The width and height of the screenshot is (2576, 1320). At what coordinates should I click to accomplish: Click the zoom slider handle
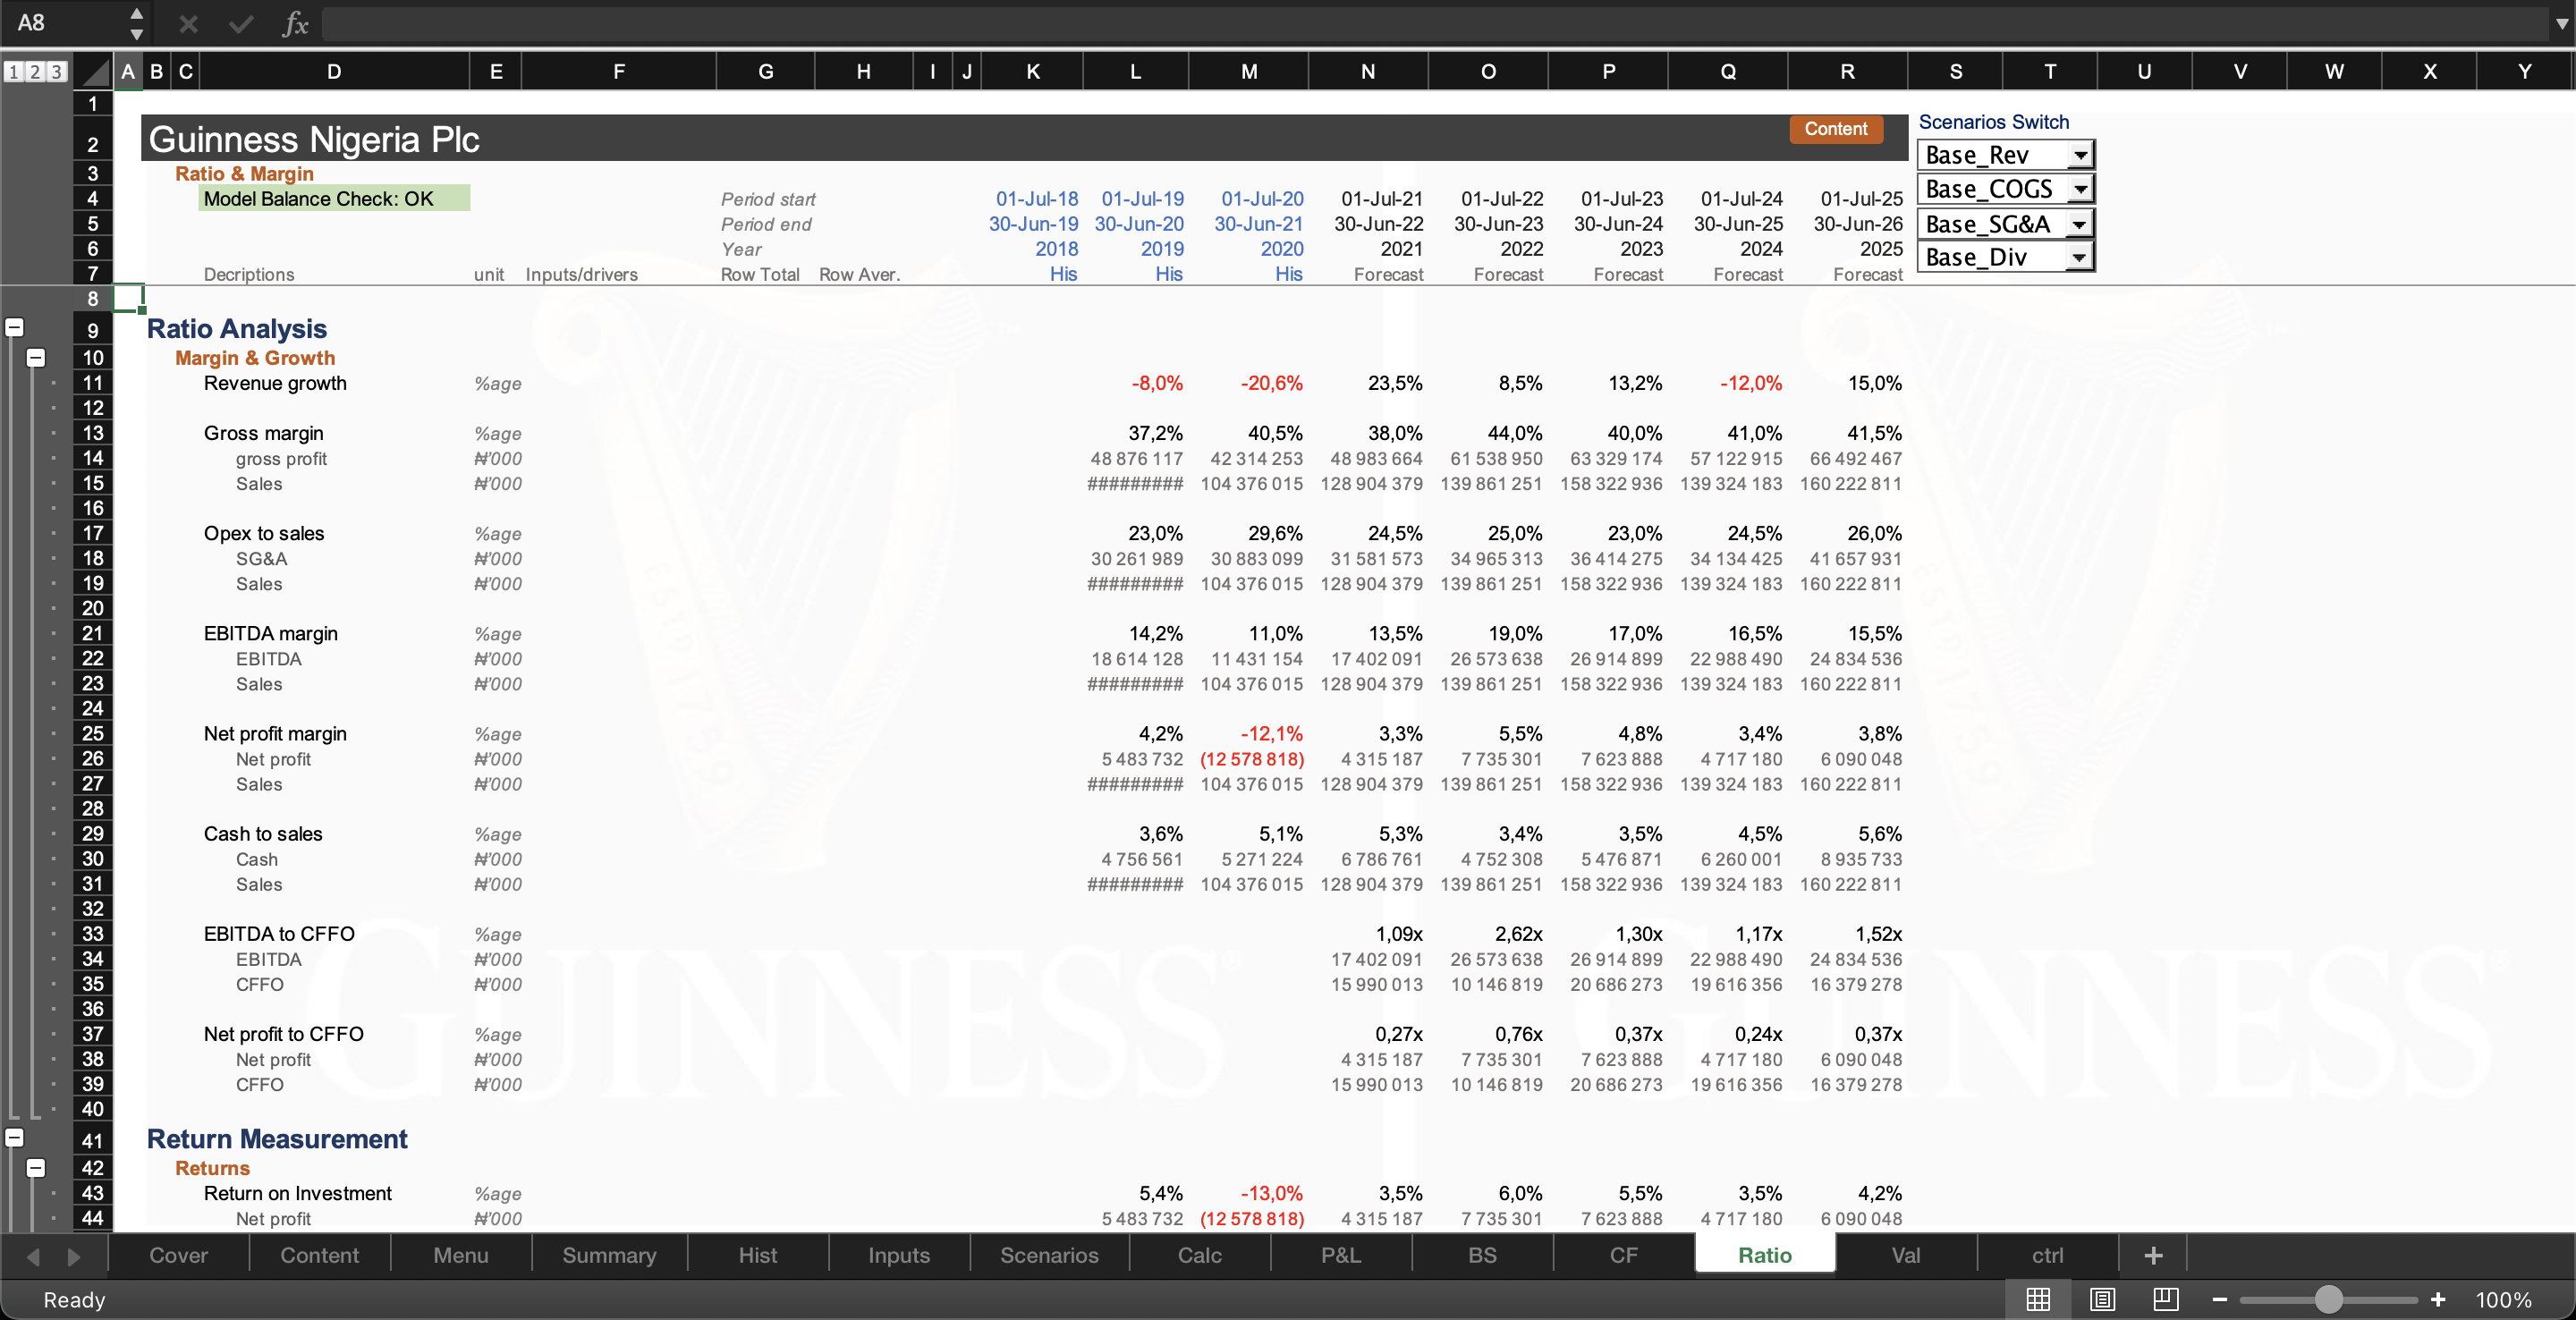point(2329,1299)
